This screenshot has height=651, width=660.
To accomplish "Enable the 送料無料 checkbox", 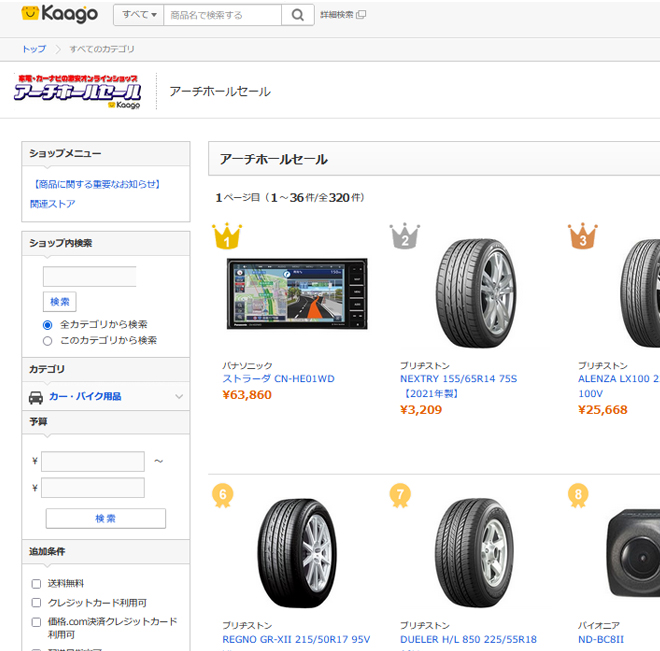I will pos(37,584).
